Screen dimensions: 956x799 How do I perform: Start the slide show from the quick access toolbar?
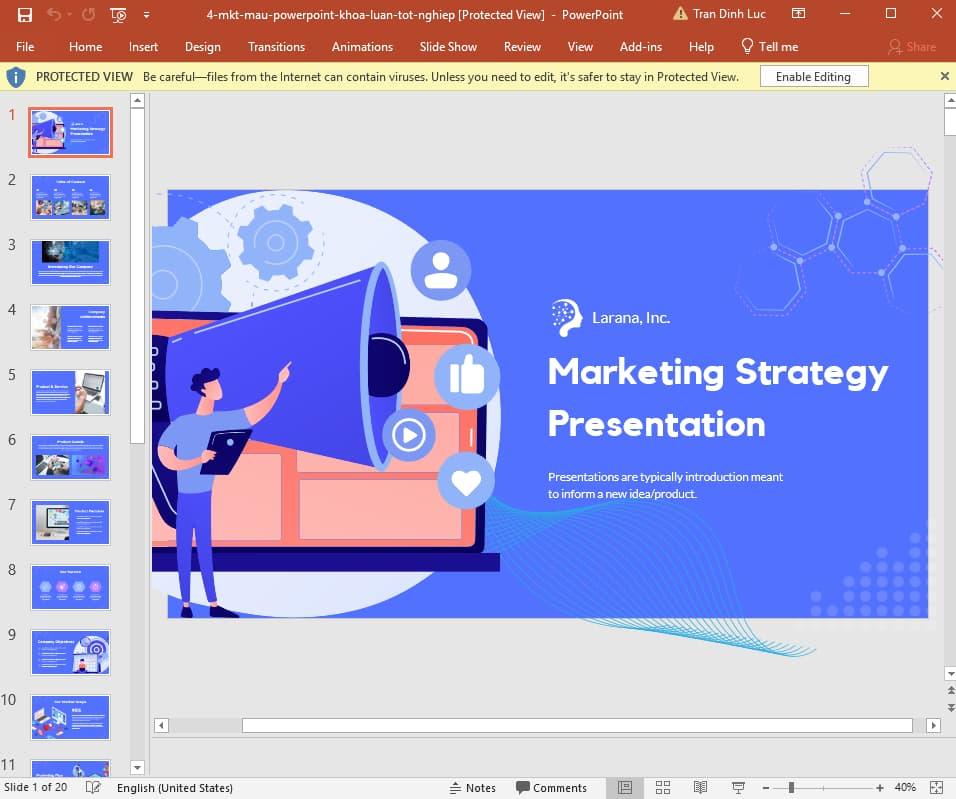click(x=117, y=15)
